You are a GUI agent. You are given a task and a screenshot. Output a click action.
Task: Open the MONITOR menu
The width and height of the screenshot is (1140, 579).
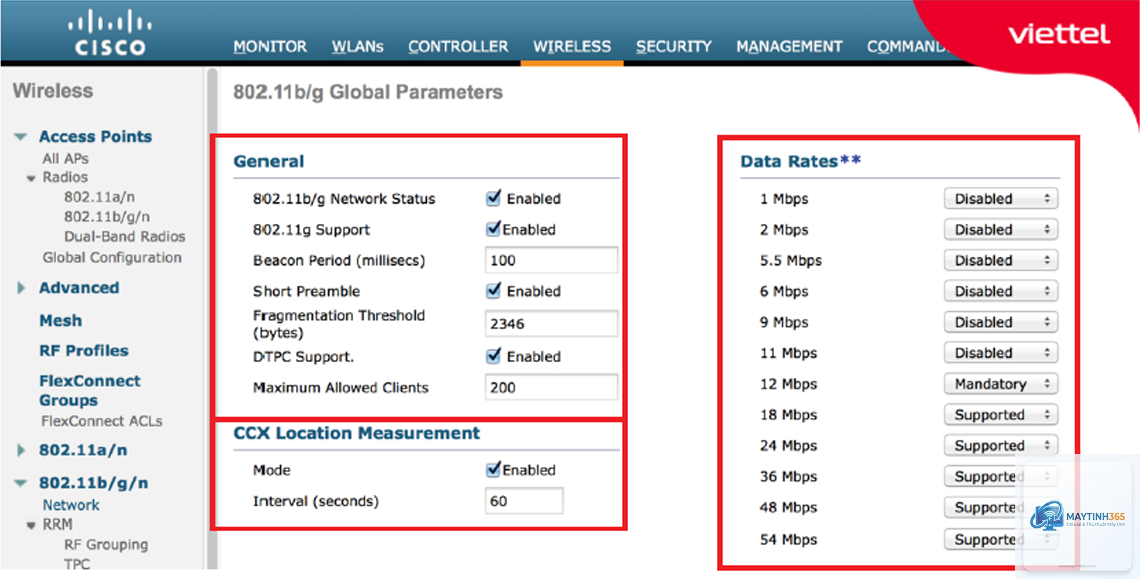(270, 47)
